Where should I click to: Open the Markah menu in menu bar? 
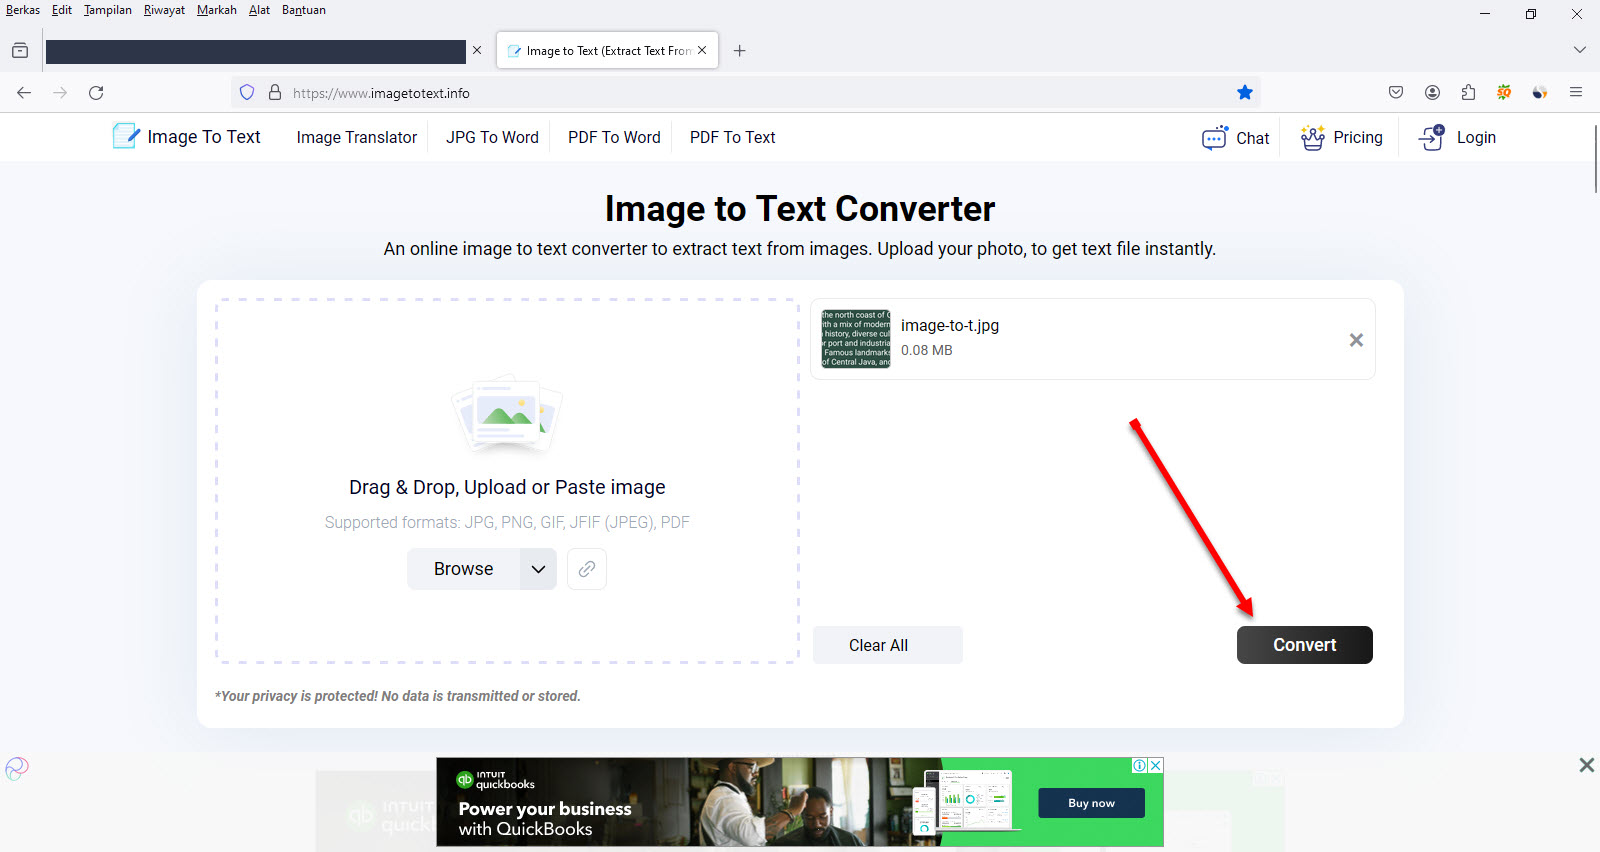216,10
